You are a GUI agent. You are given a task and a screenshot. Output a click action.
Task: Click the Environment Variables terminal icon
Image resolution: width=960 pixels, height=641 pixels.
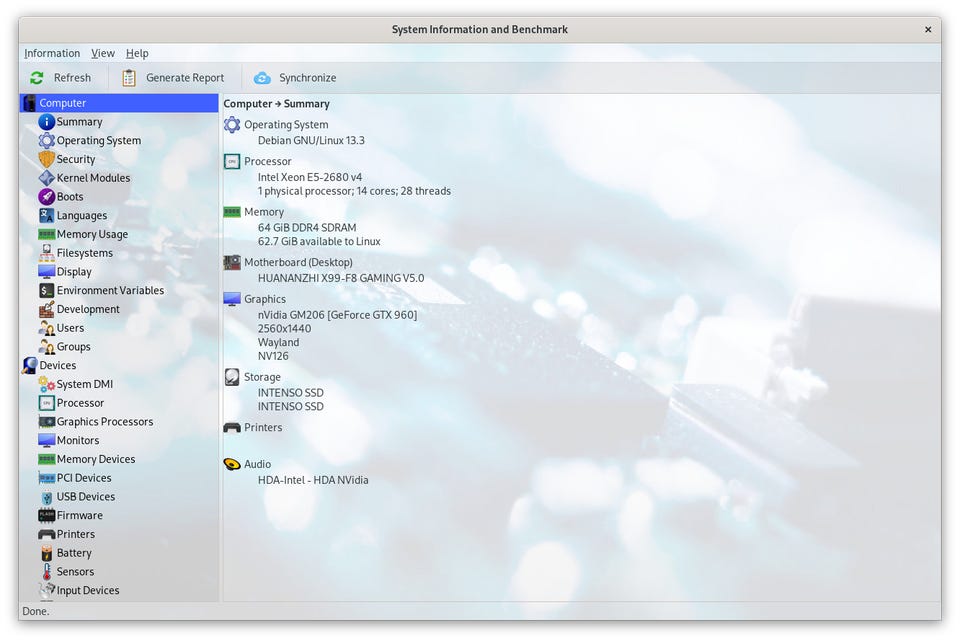pos(47,291)
